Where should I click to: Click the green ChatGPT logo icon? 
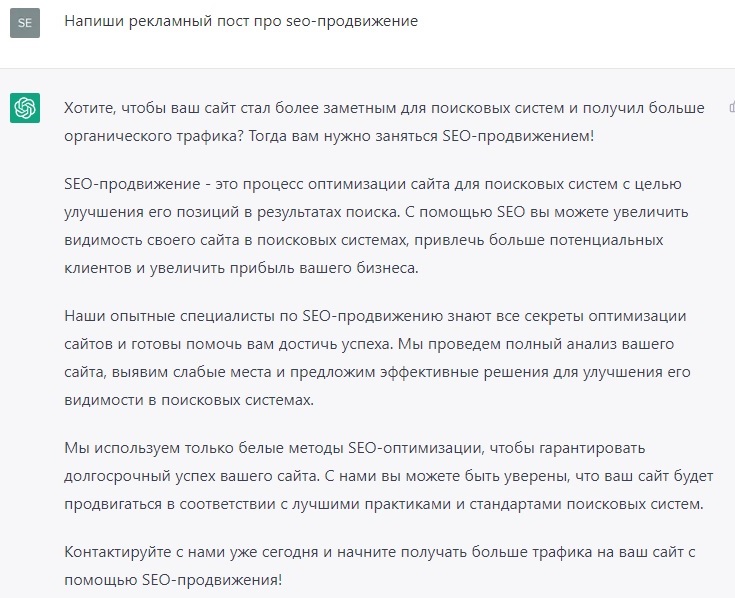pos(25,108)
